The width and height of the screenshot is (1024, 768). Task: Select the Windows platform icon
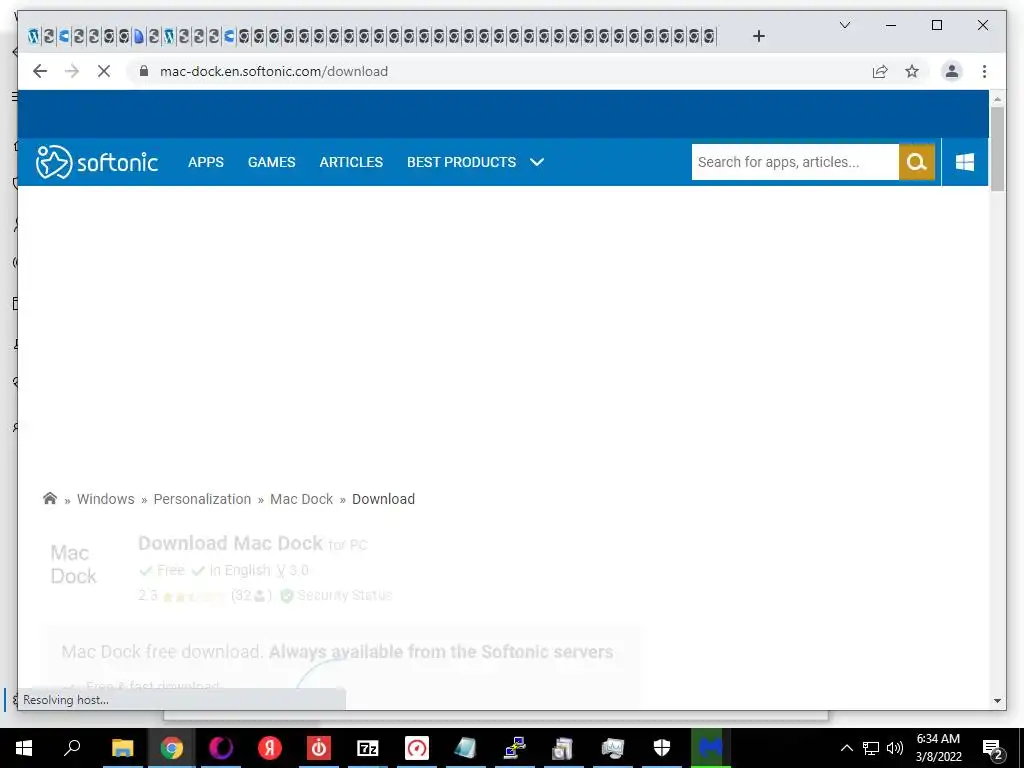[965, 162]
